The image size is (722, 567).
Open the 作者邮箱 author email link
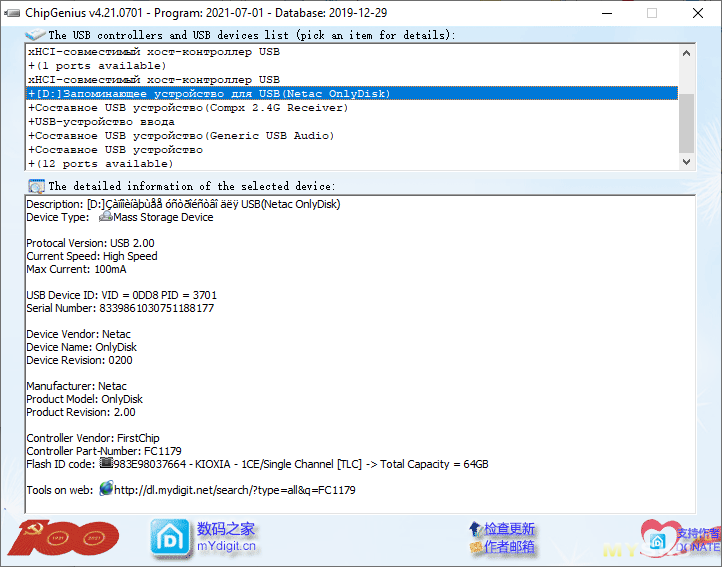[509, 547]
